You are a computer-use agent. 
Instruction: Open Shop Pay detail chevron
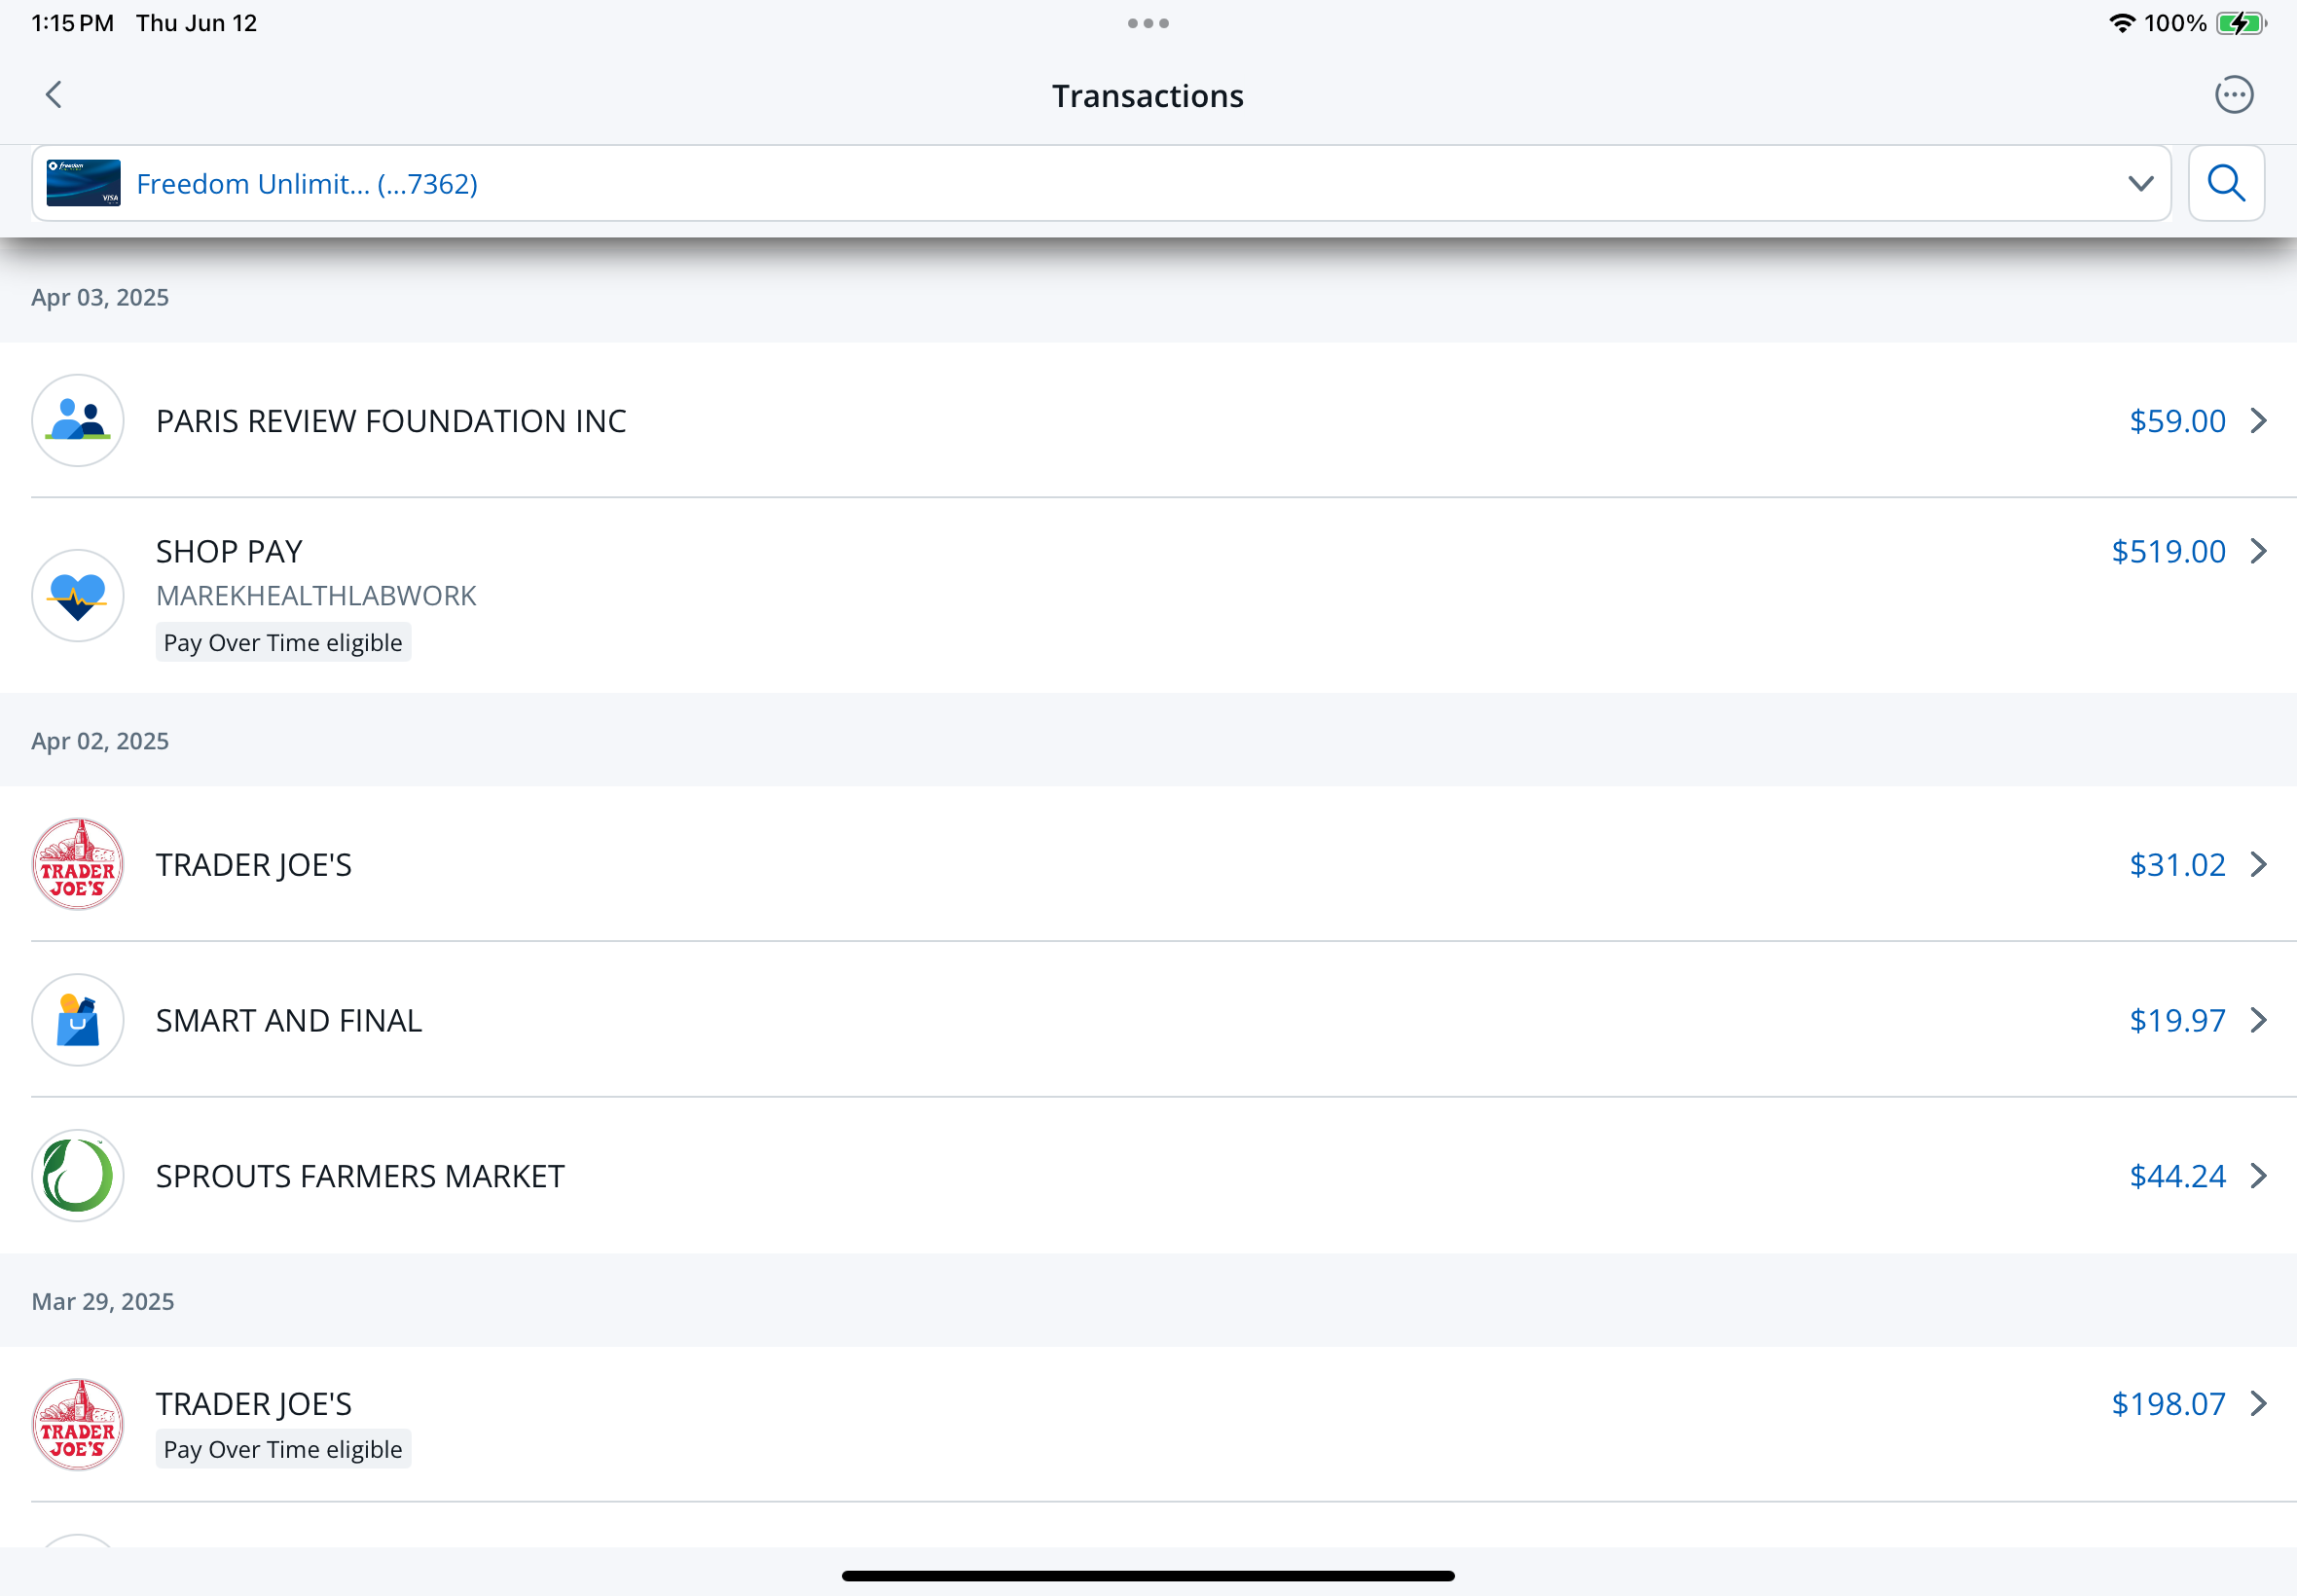[x=2257, y=551]
